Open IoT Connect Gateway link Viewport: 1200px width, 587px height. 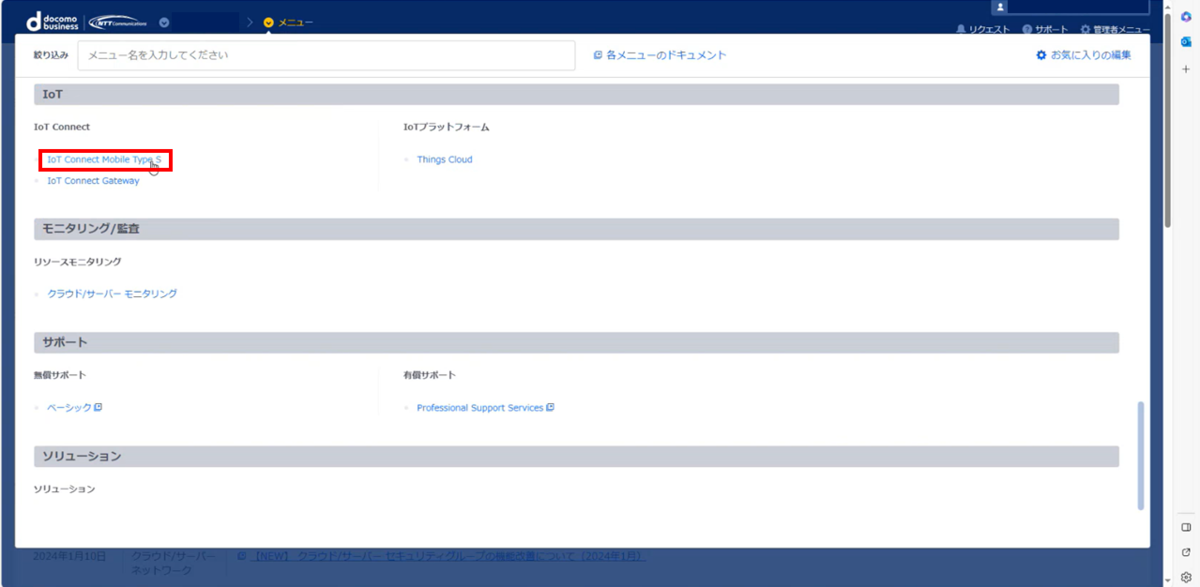point(93,181)
